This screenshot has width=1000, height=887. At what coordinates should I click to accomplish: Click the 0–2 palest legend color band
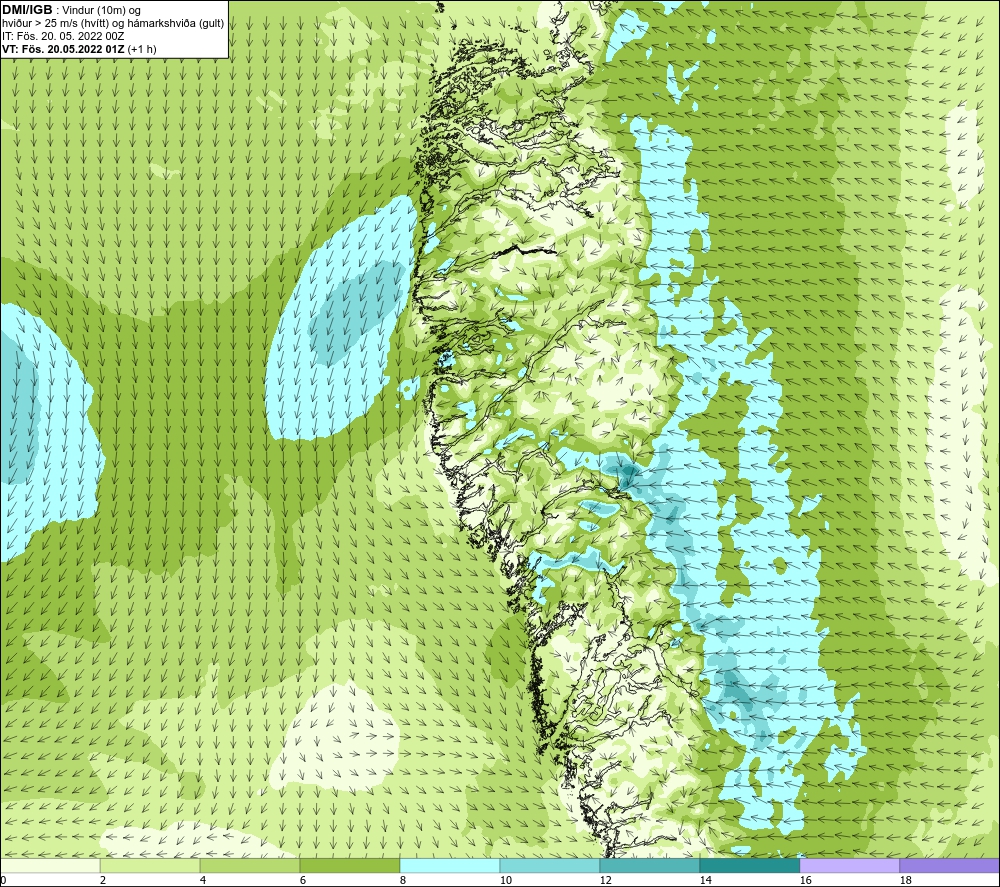50,865
